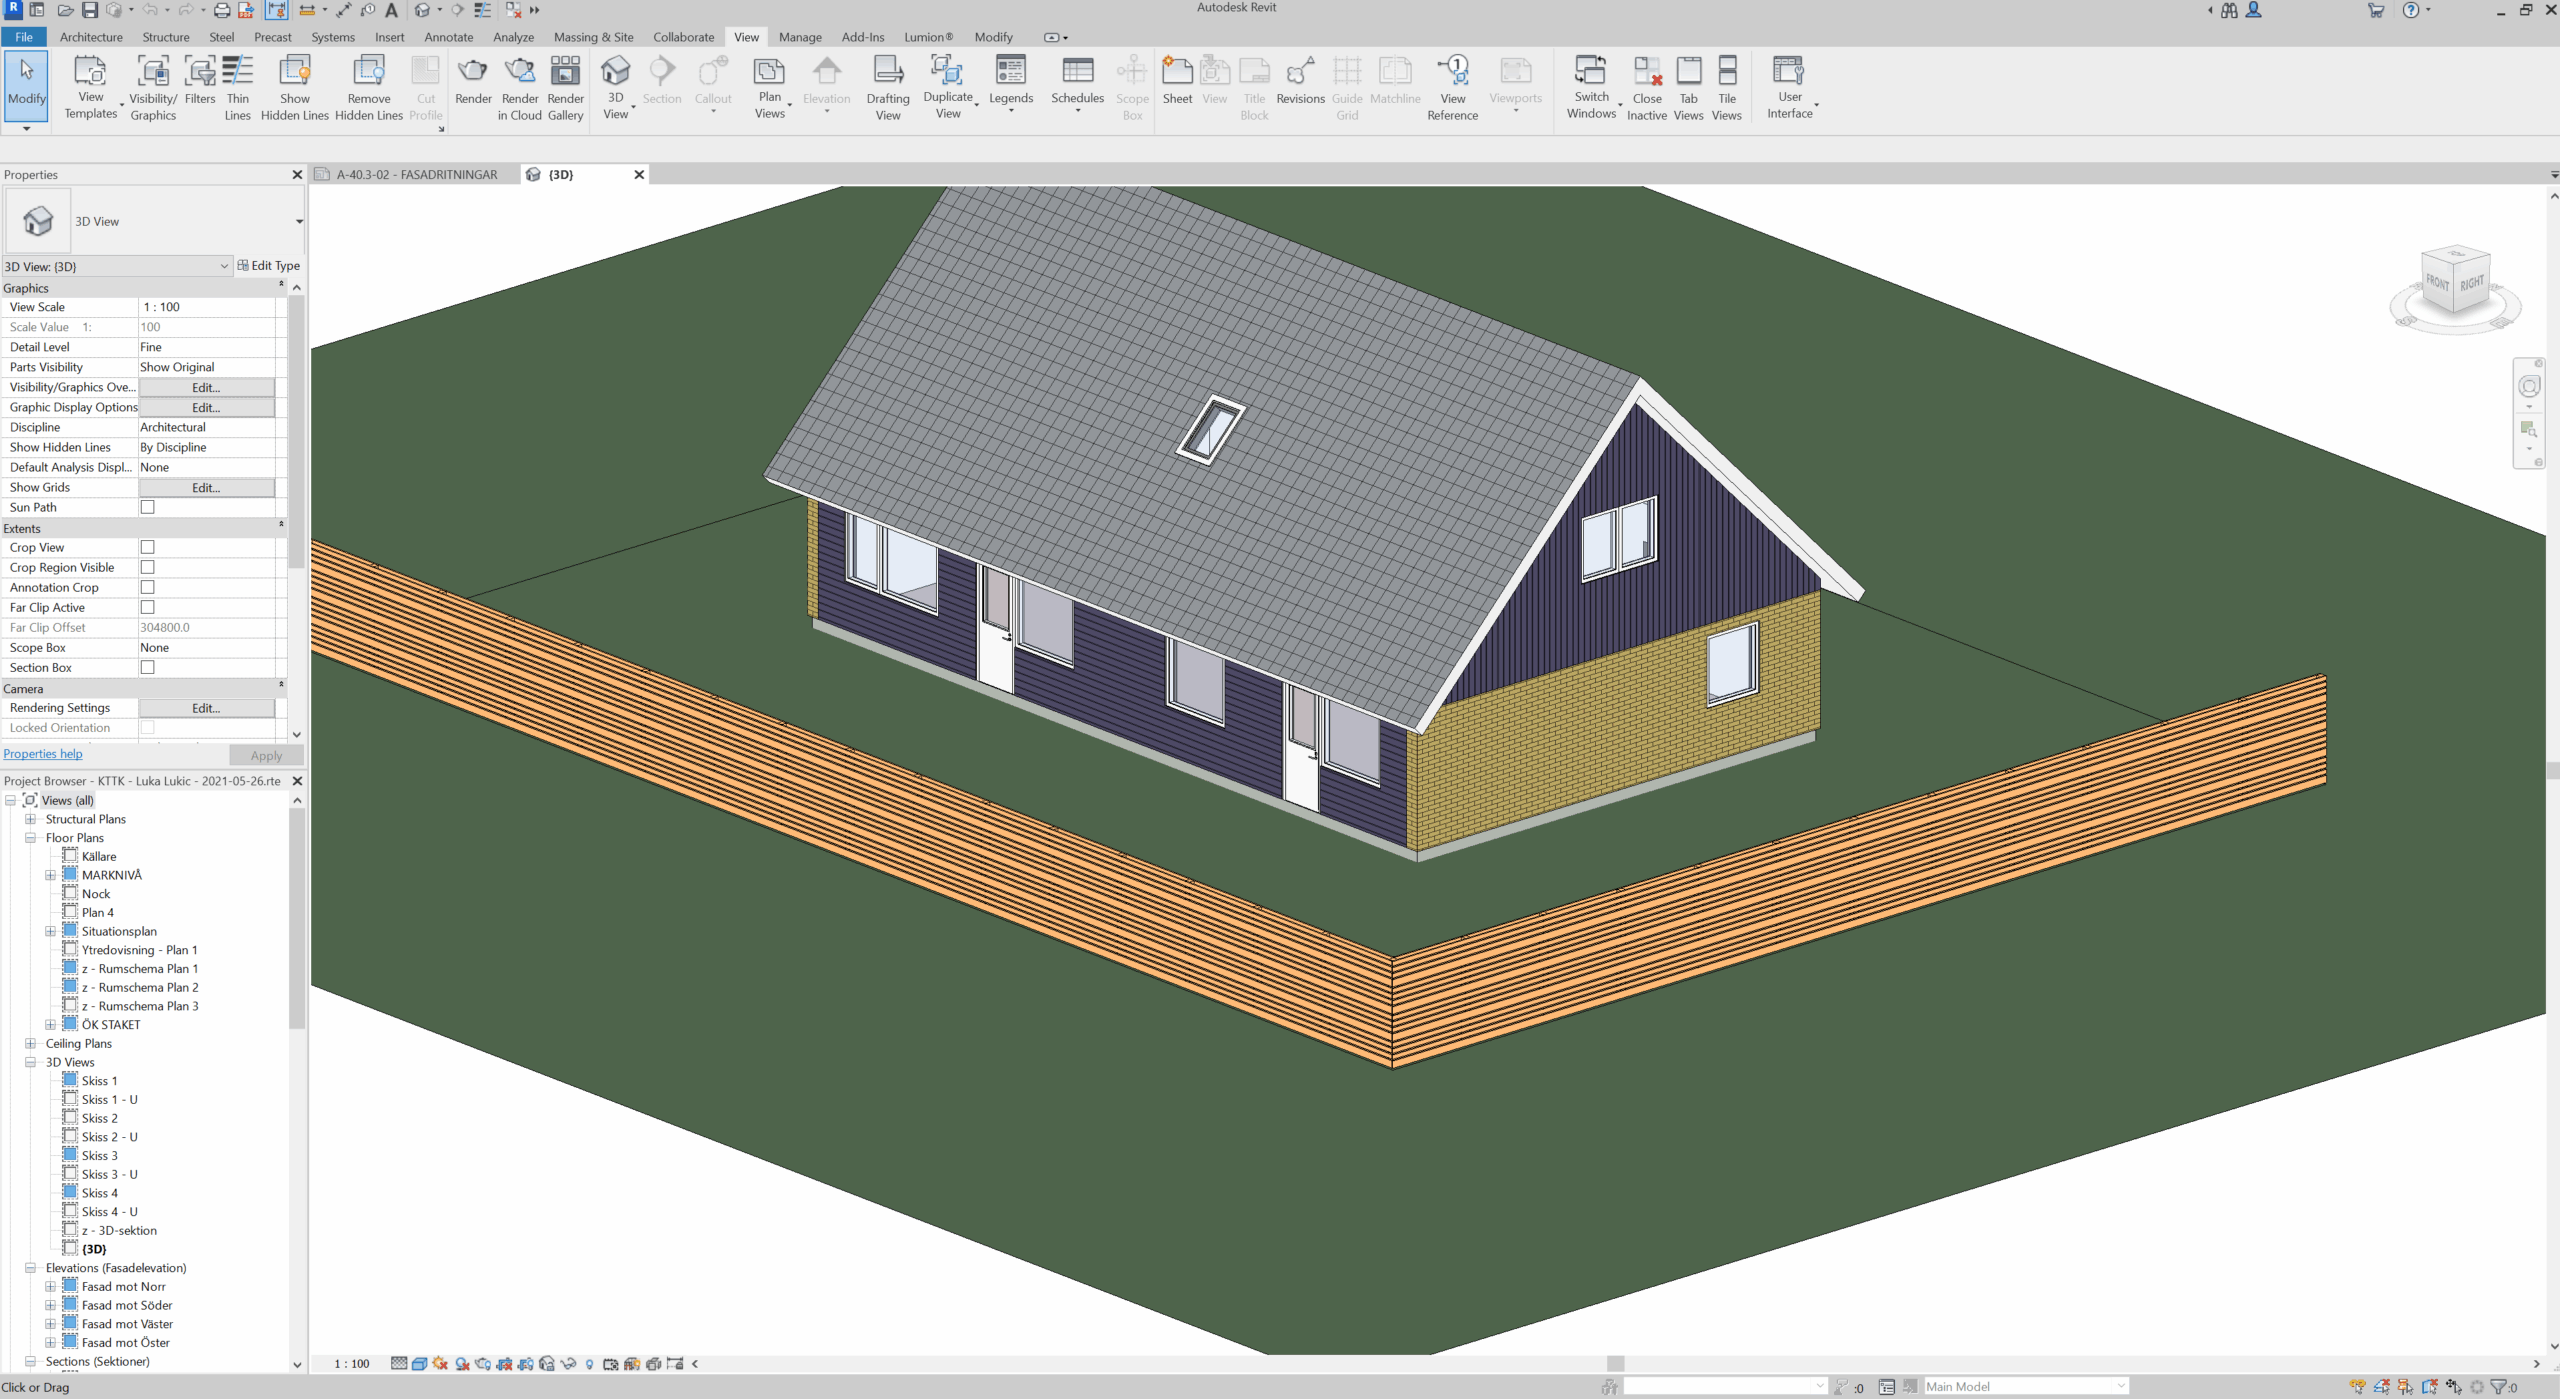Click Show Hidden Lines tool
The image size is (2560, 1399).
tap(294, 87)
